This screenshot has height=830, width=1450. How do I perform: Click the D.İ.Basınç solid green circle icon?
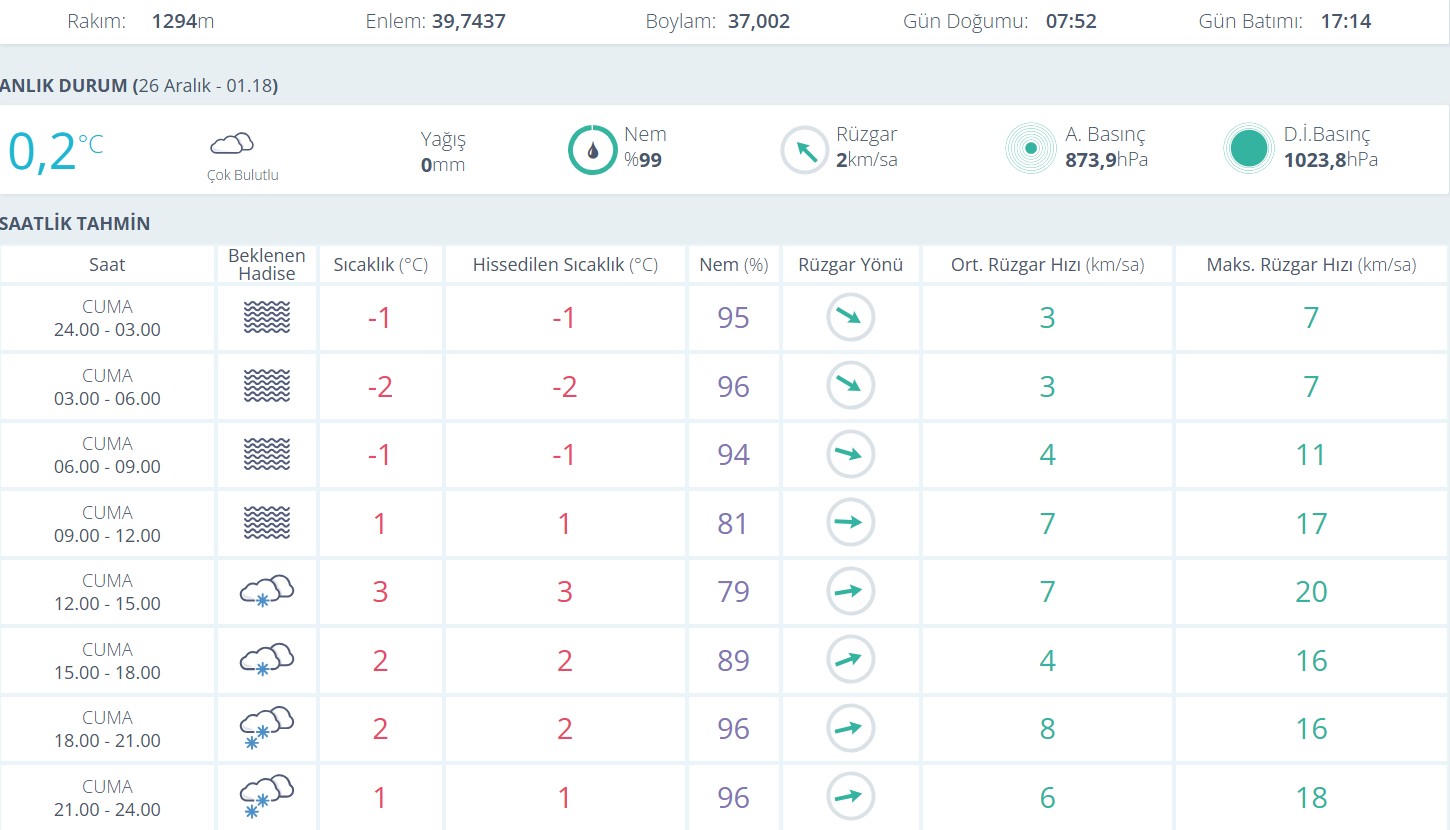pyautogui.click(x=1249, y=149)
